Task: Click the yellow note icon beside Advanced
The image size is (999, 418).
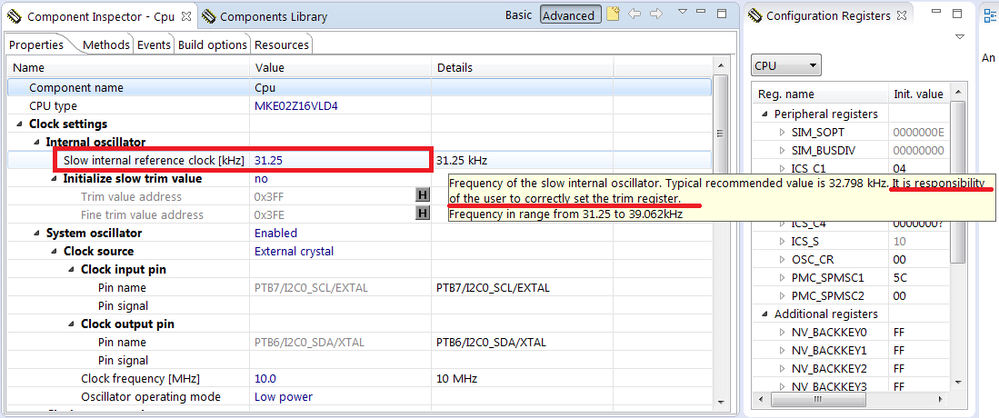Action: (x=612, y=14)
